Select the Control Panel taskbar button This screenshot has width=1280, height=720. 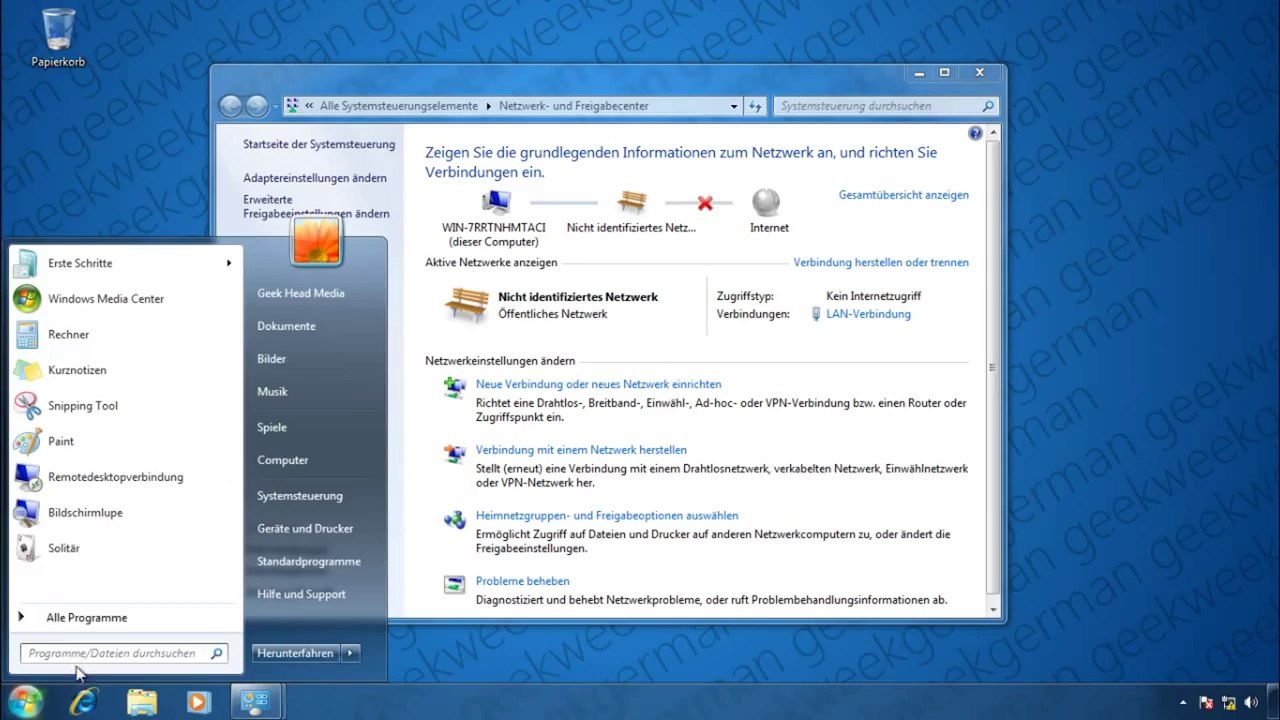(256, 702)
